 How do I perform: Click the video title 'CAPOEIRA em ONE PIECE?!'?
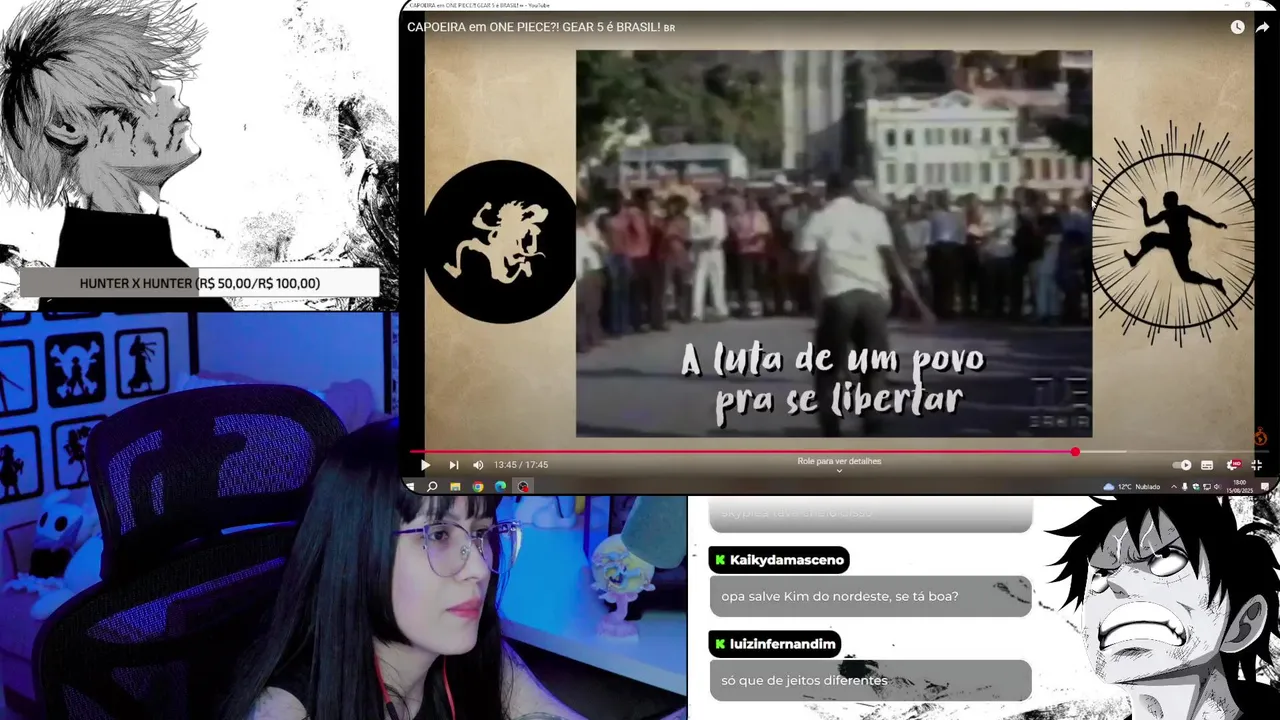(541, 27)
